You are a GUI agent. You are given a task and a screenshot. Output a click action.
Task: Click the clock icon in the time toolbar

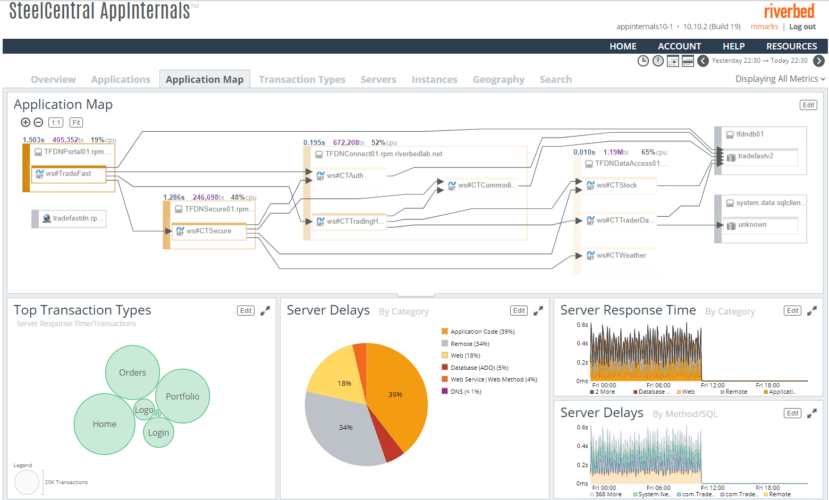click(643, 61)
